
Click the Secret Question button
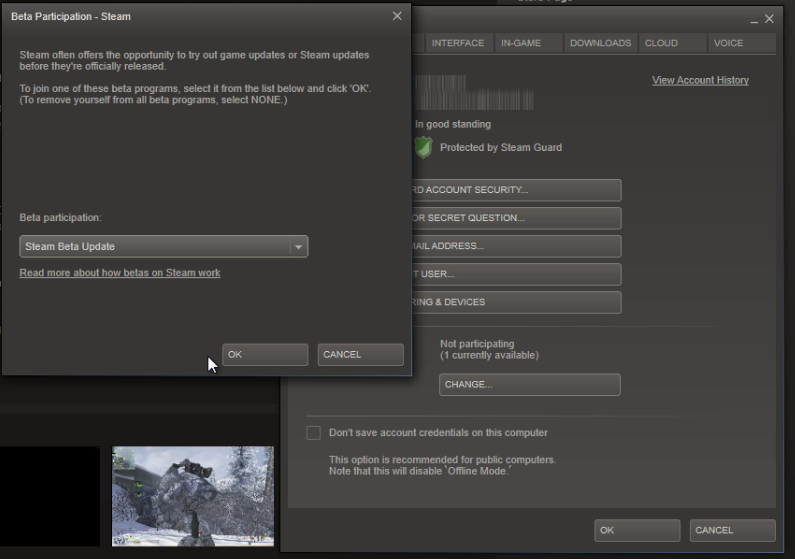click(516, 218)
